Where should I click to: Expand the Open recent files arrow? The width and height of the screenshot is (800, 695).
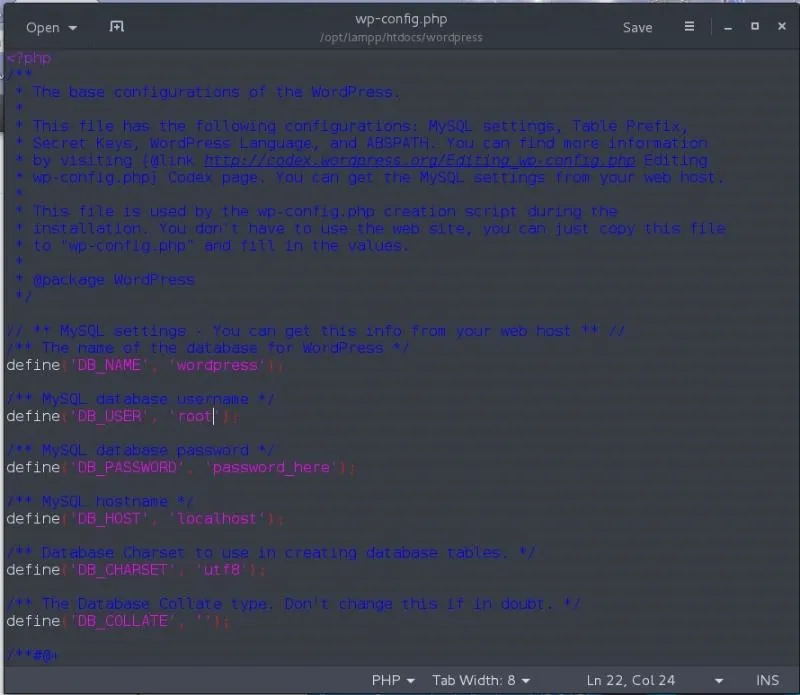pos(73,28)
